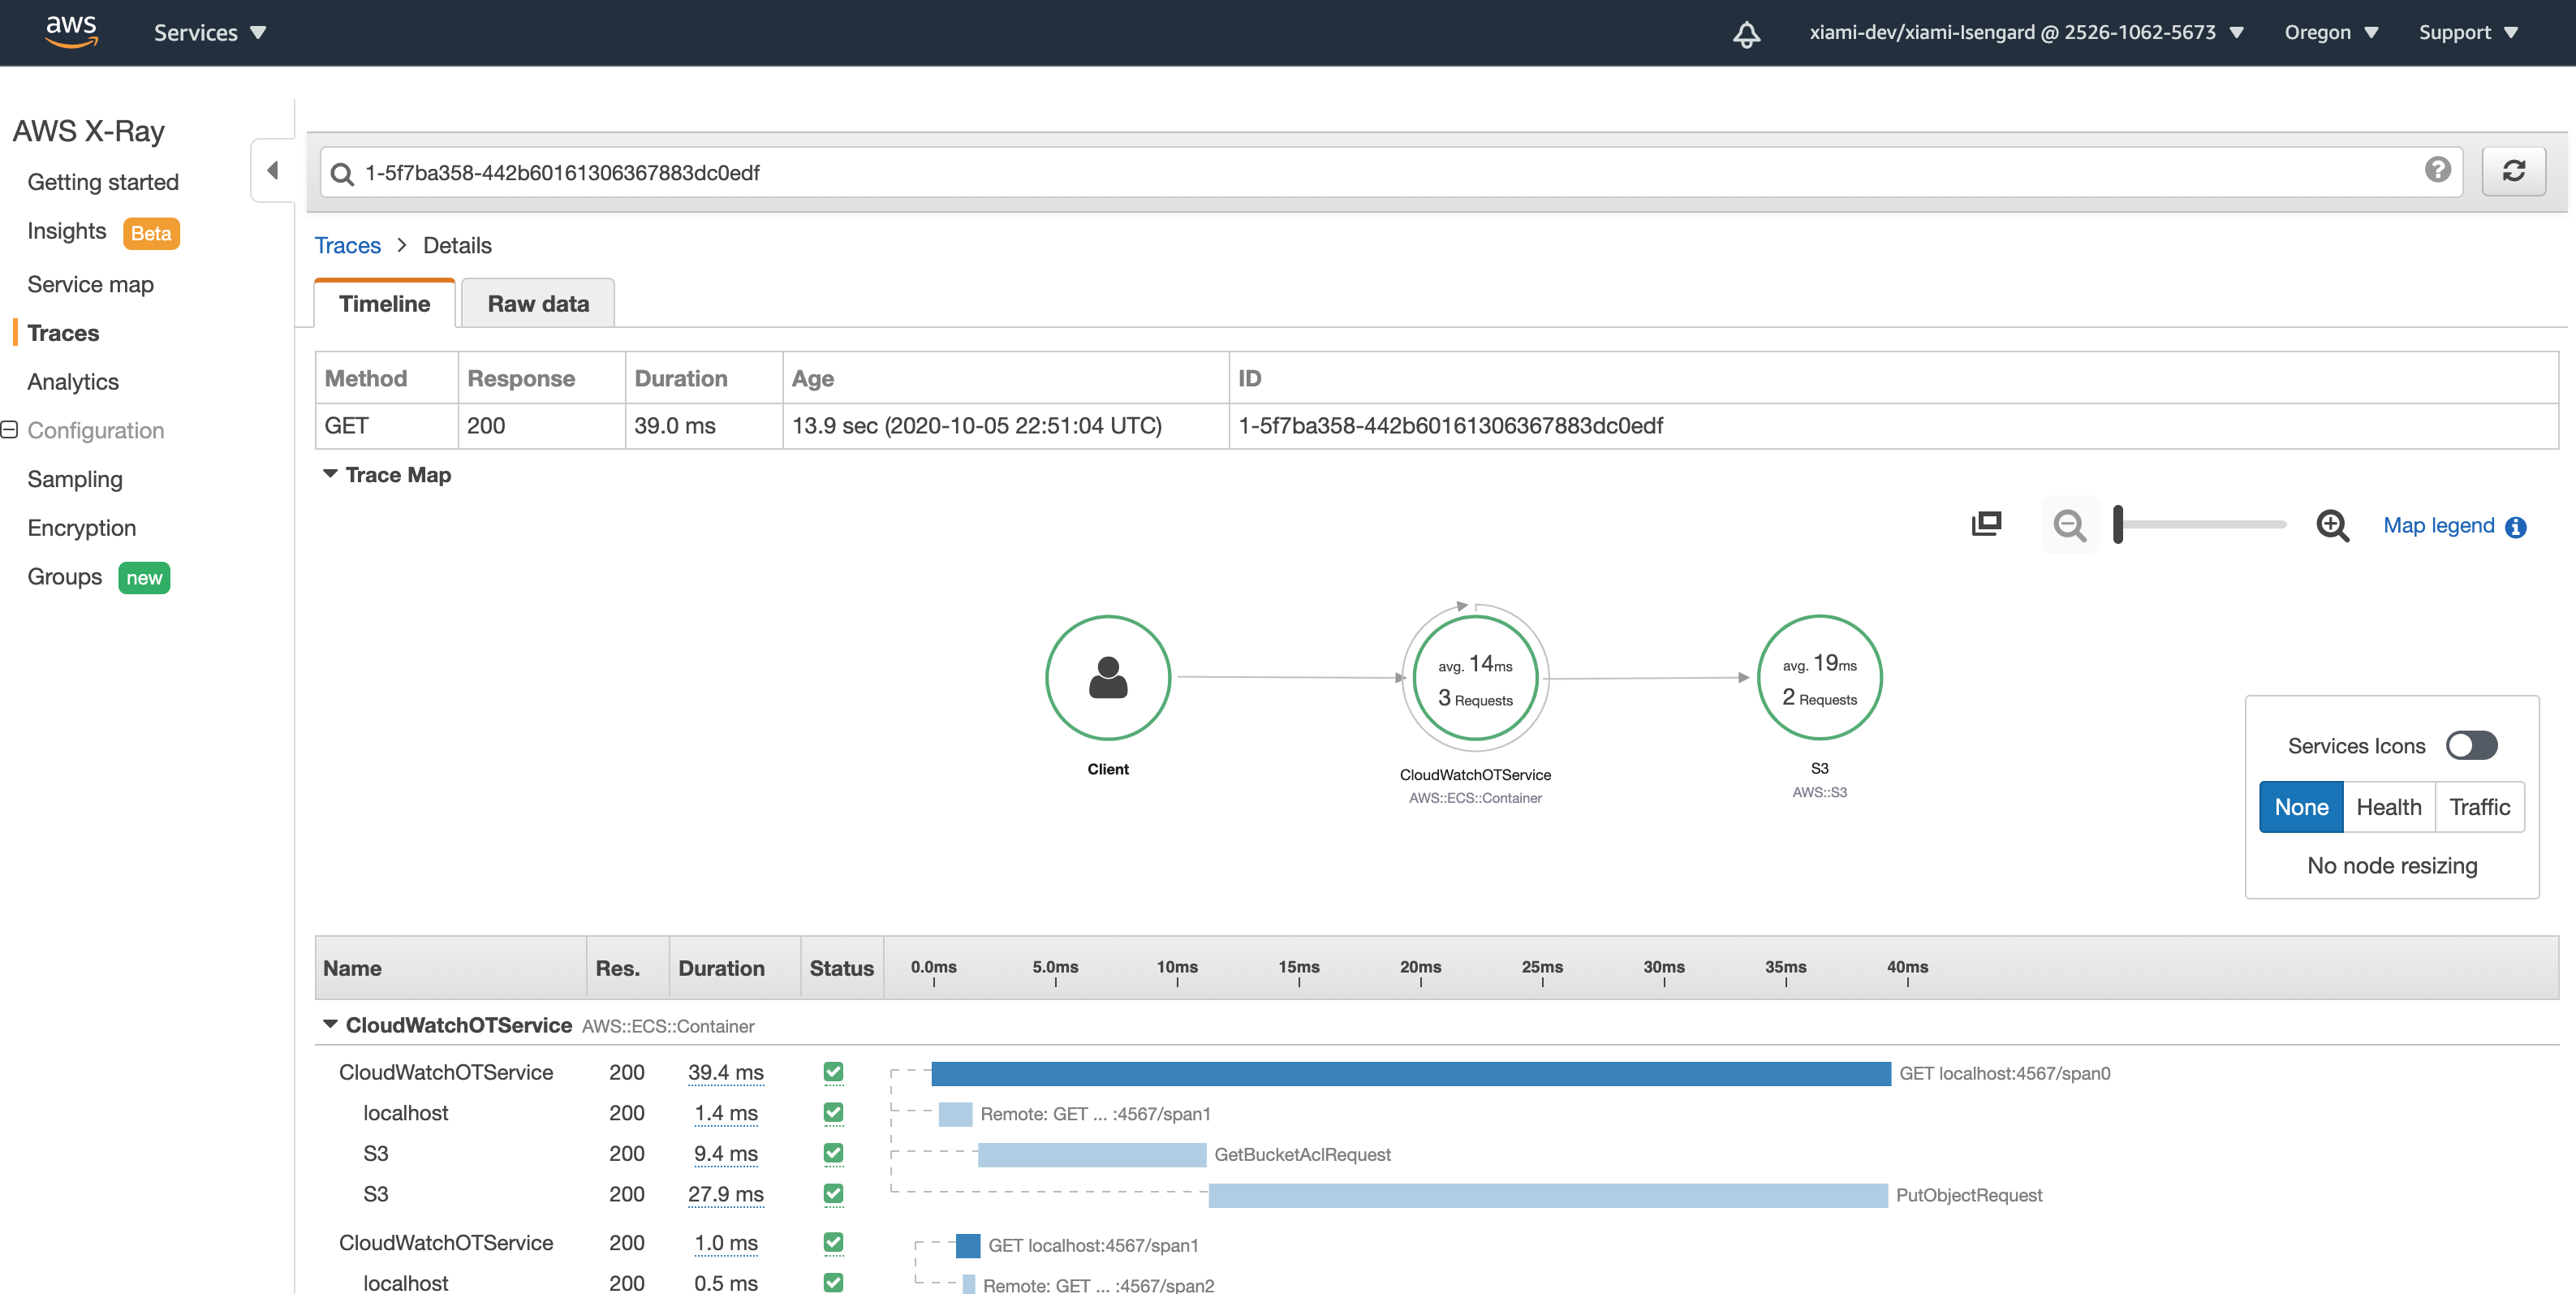Click the GET localhost:4567/span1 segment bar
Screen dimensions: 2576x1294
967,1245
